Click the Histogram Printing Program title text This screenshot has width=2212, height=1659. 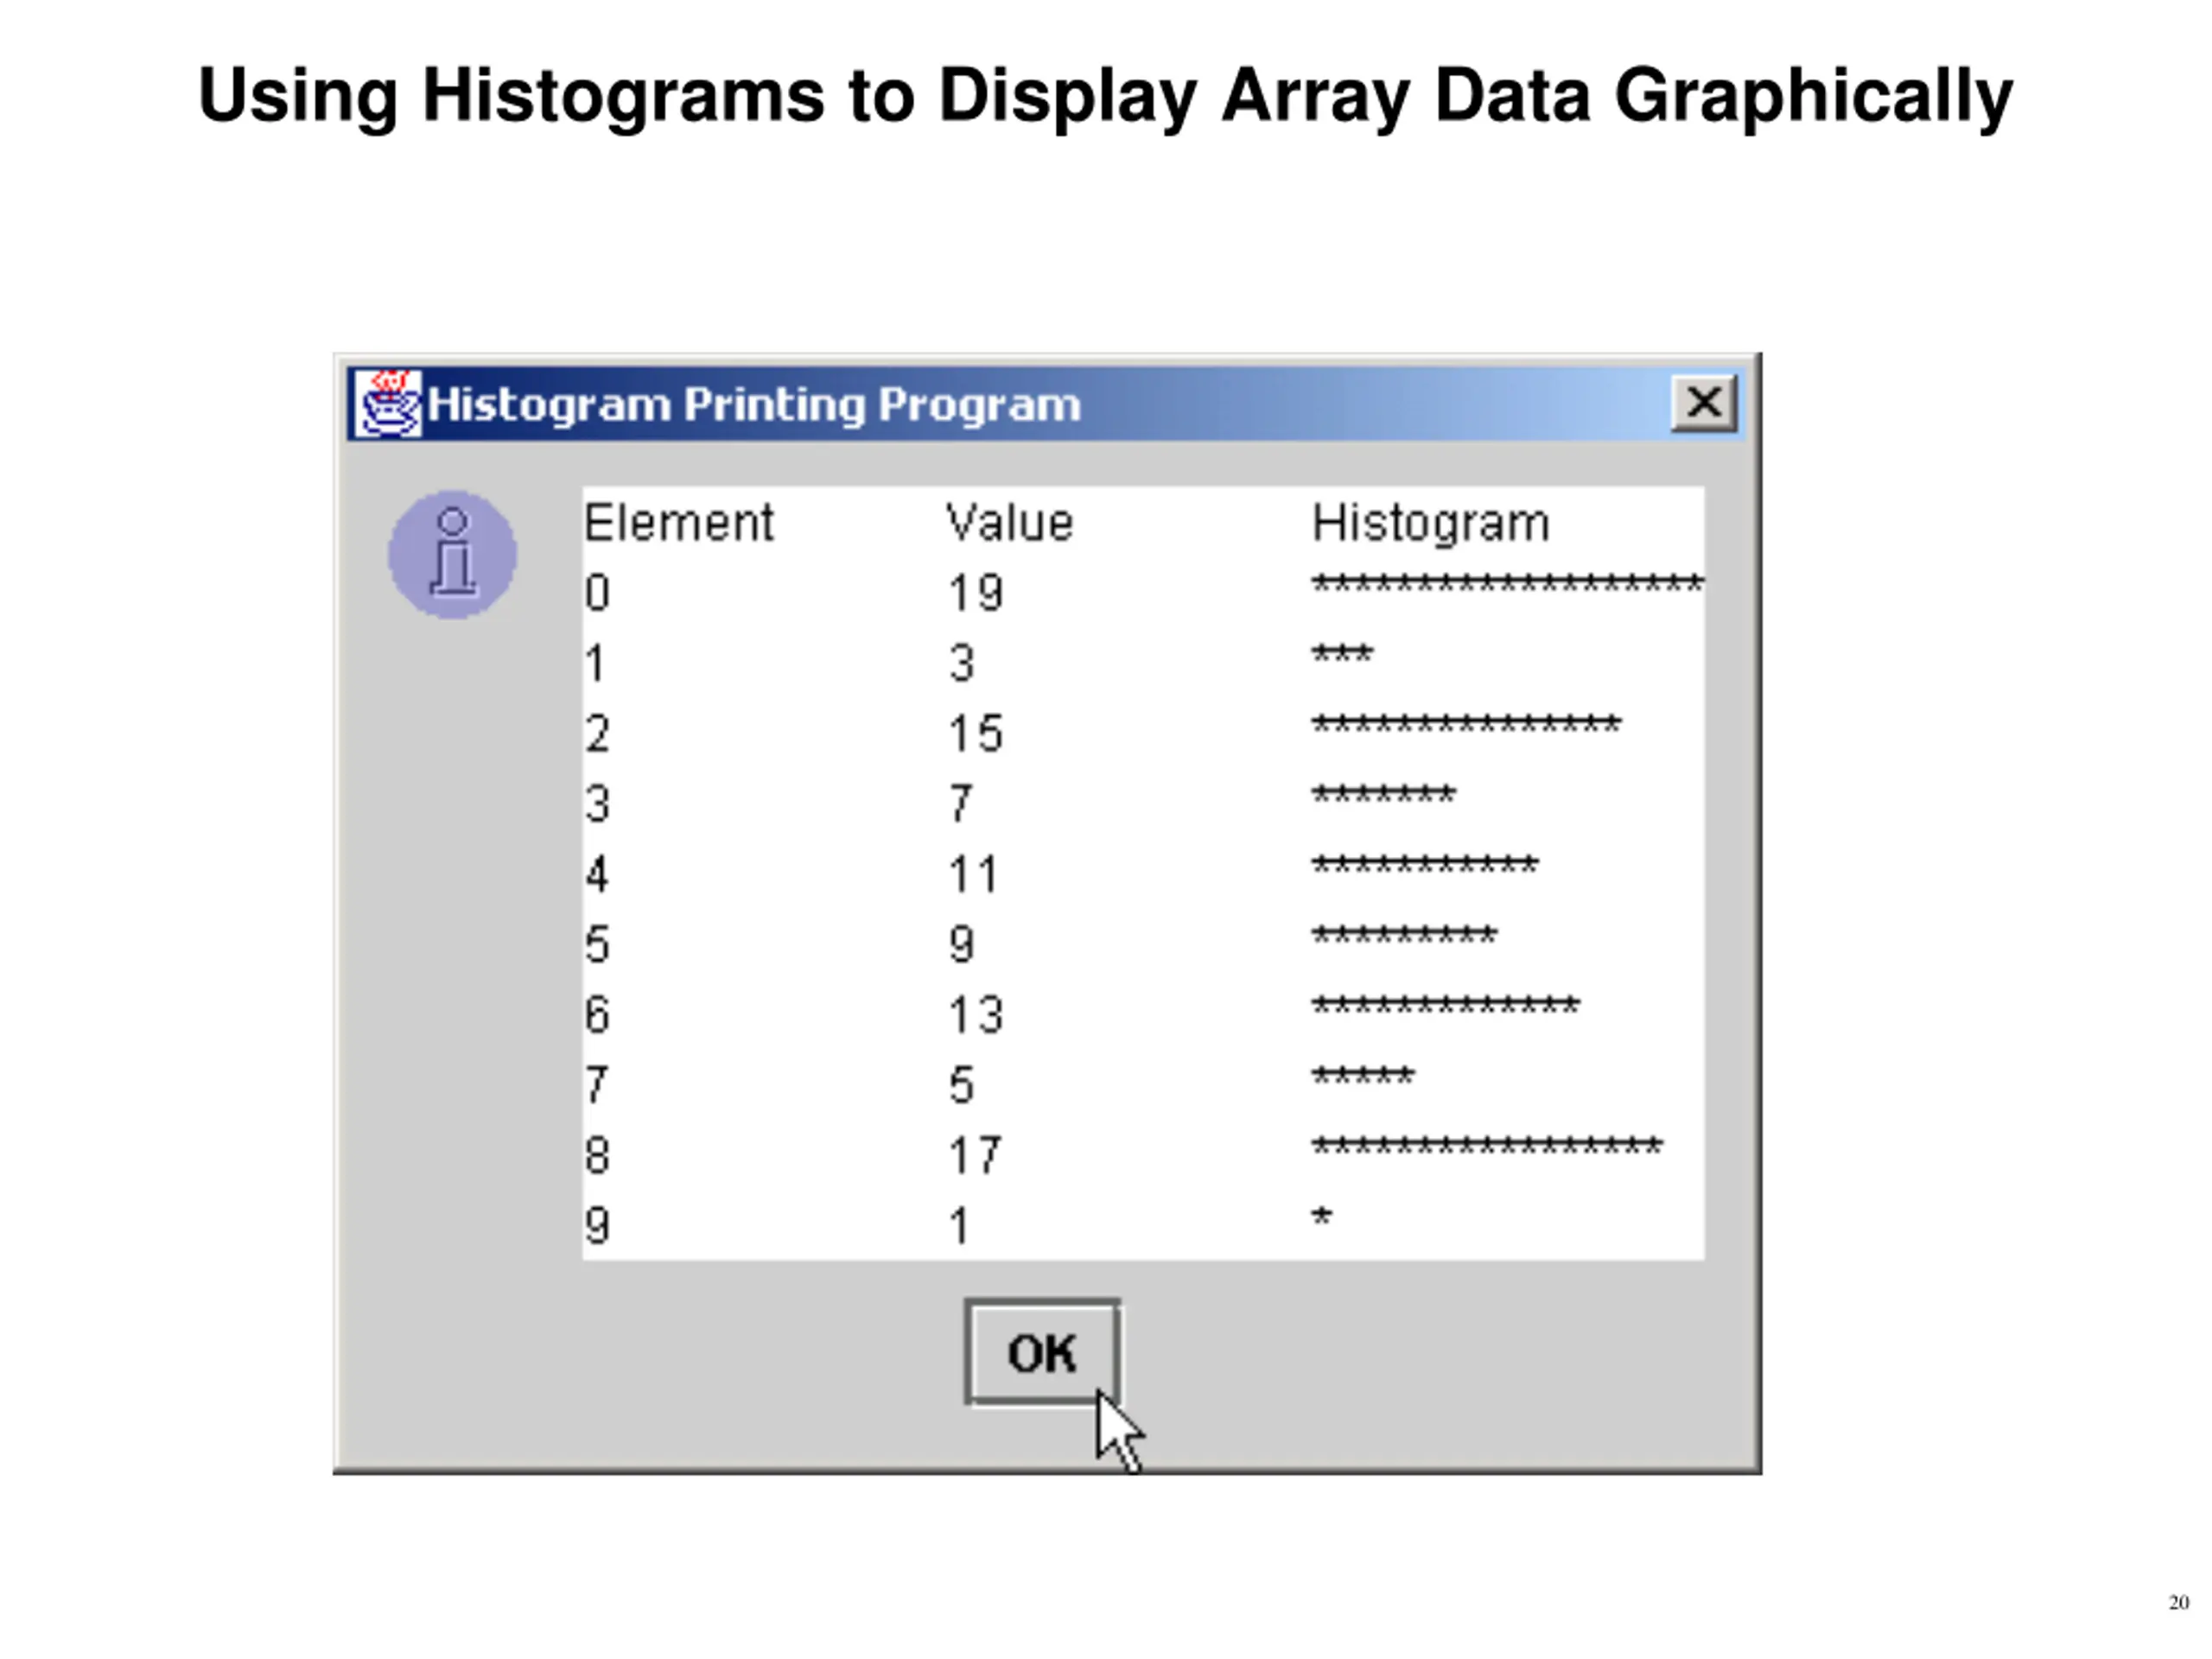754,405
